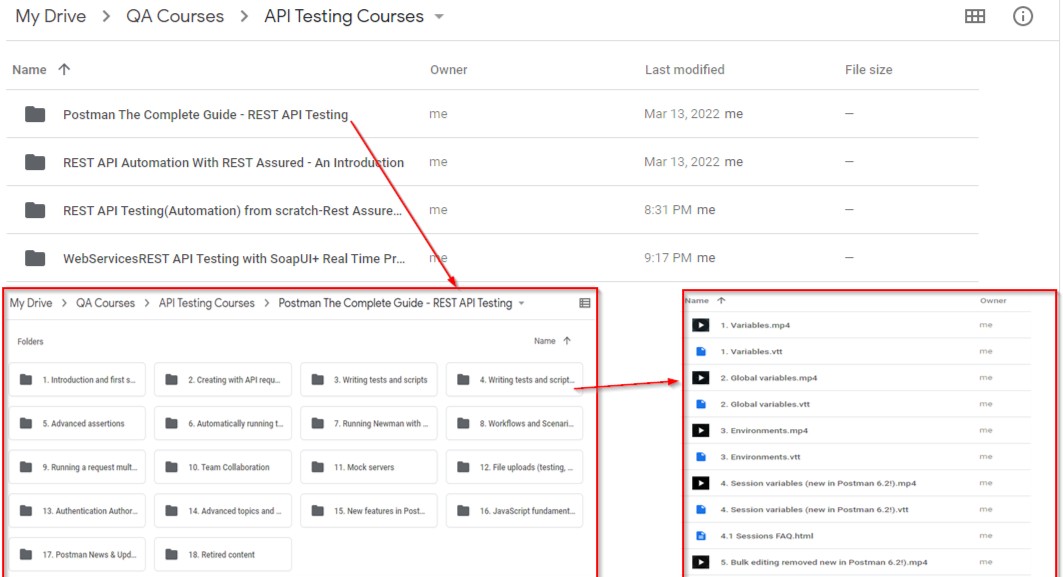Open WebServicesREST API Testing with SoapUI folder
The height and width of the screenshot is (577, 1063).
tap(492, 258)
